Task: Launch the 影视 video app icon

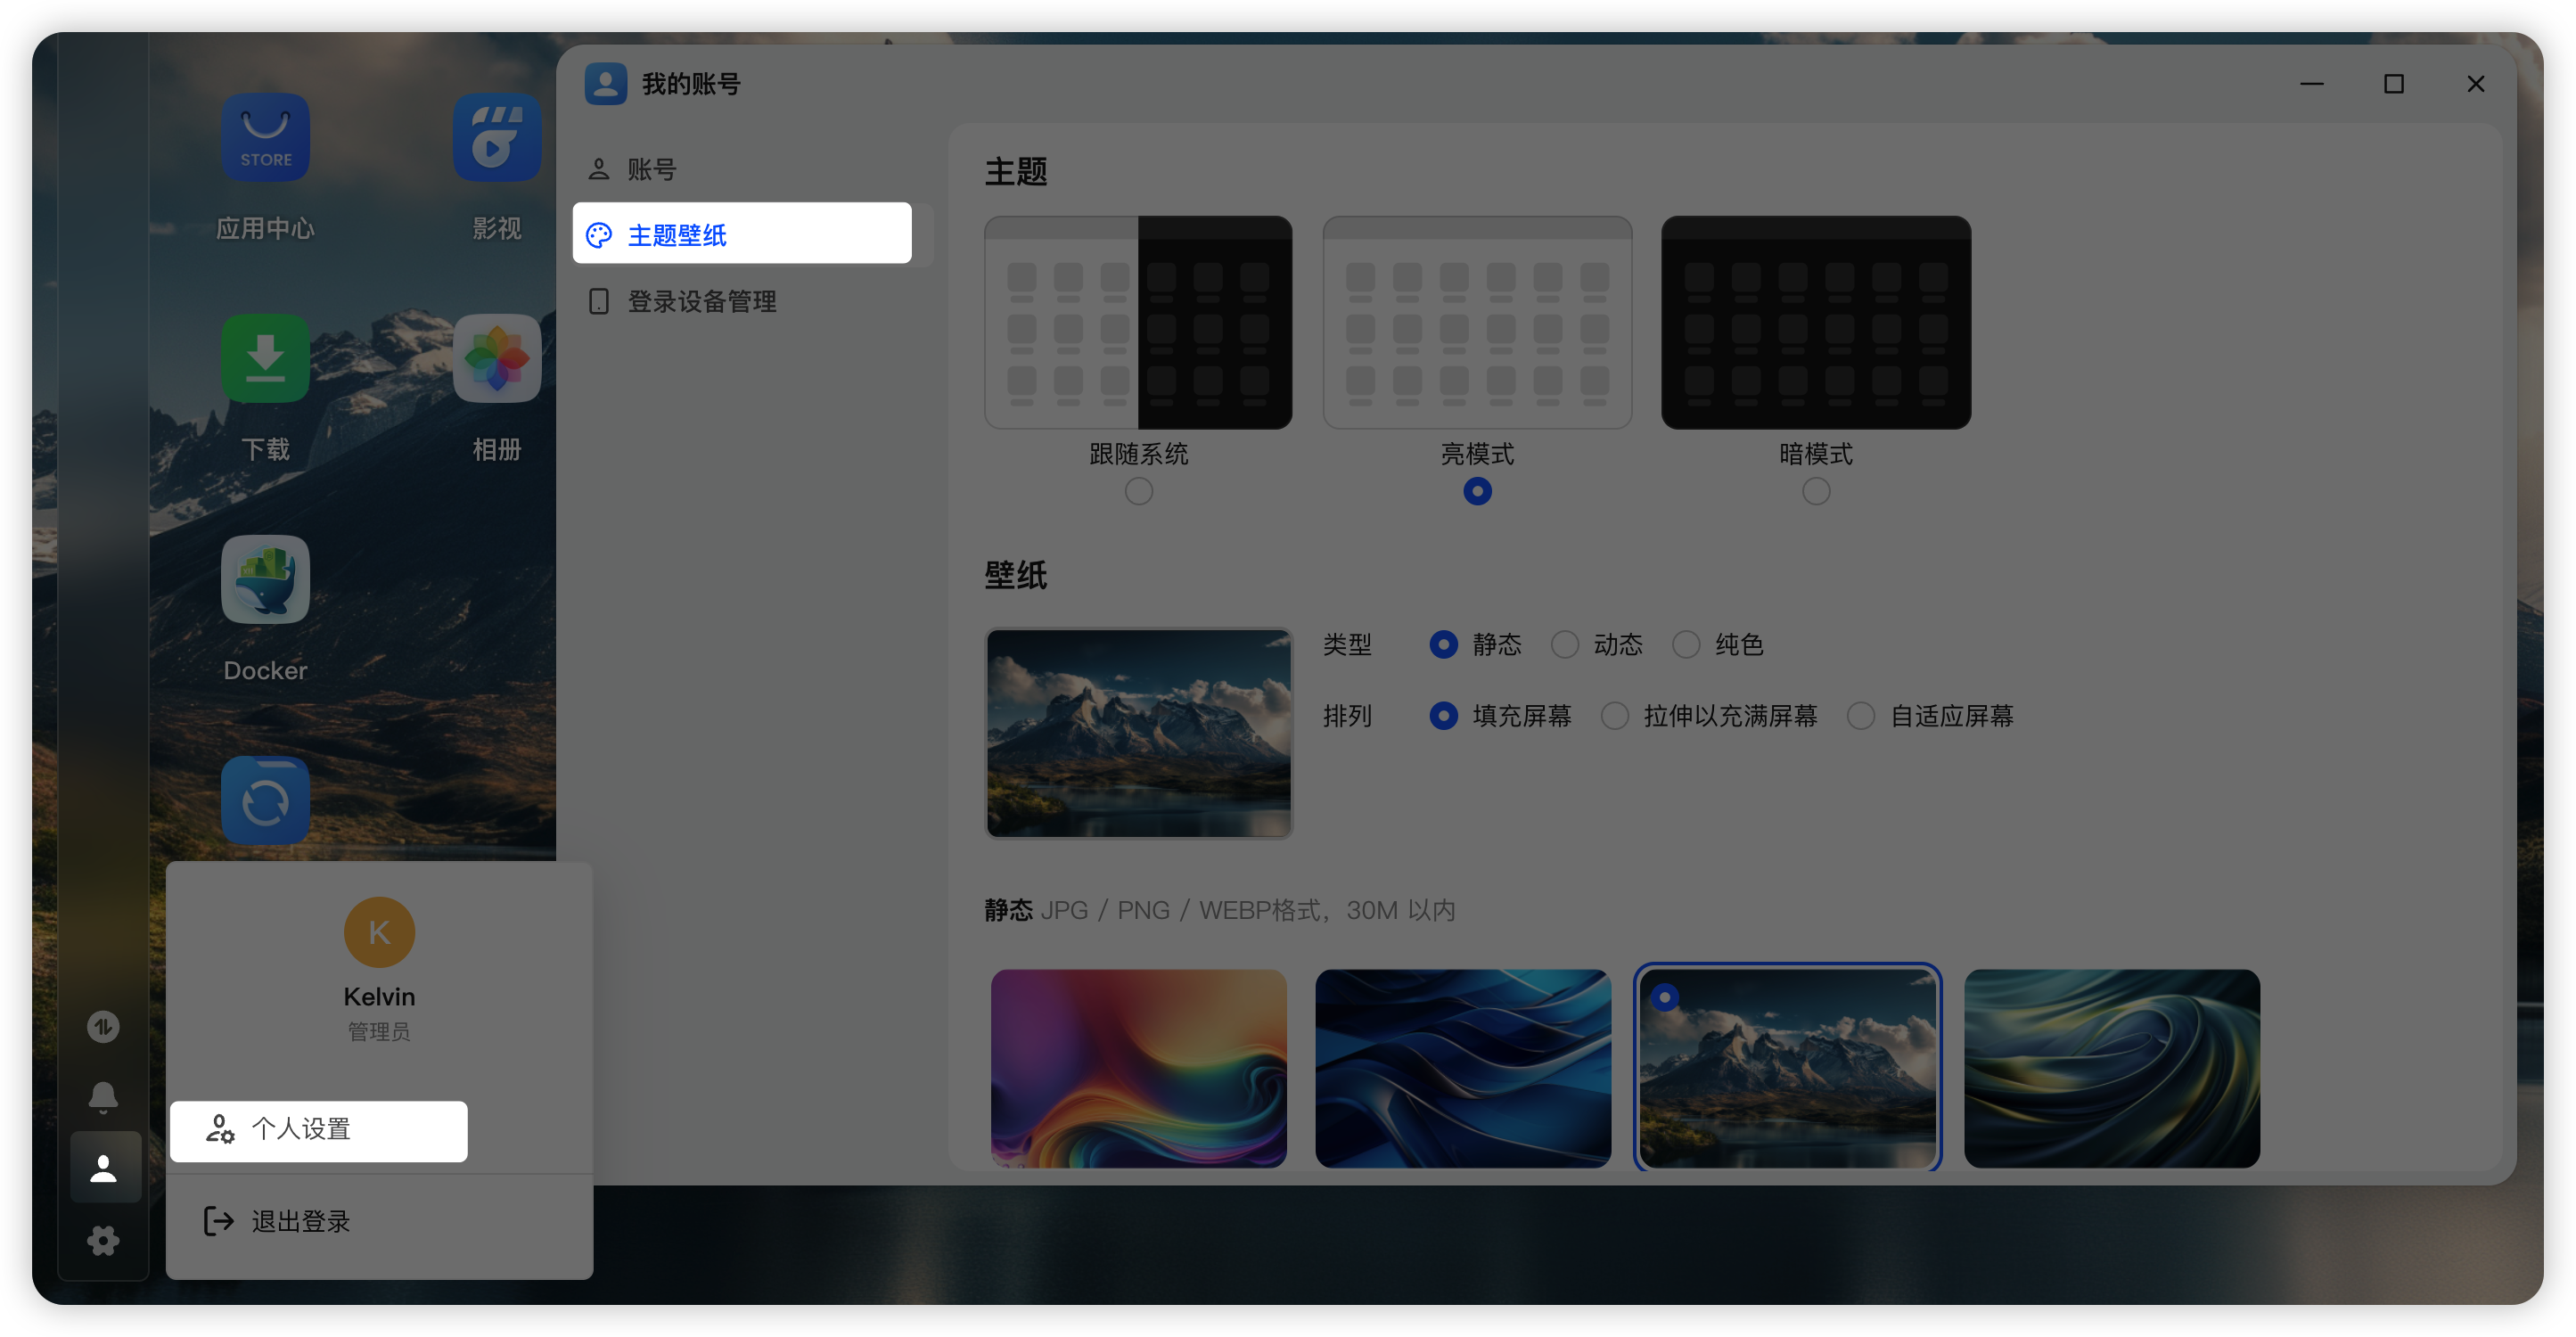Action: pos(497,138)
